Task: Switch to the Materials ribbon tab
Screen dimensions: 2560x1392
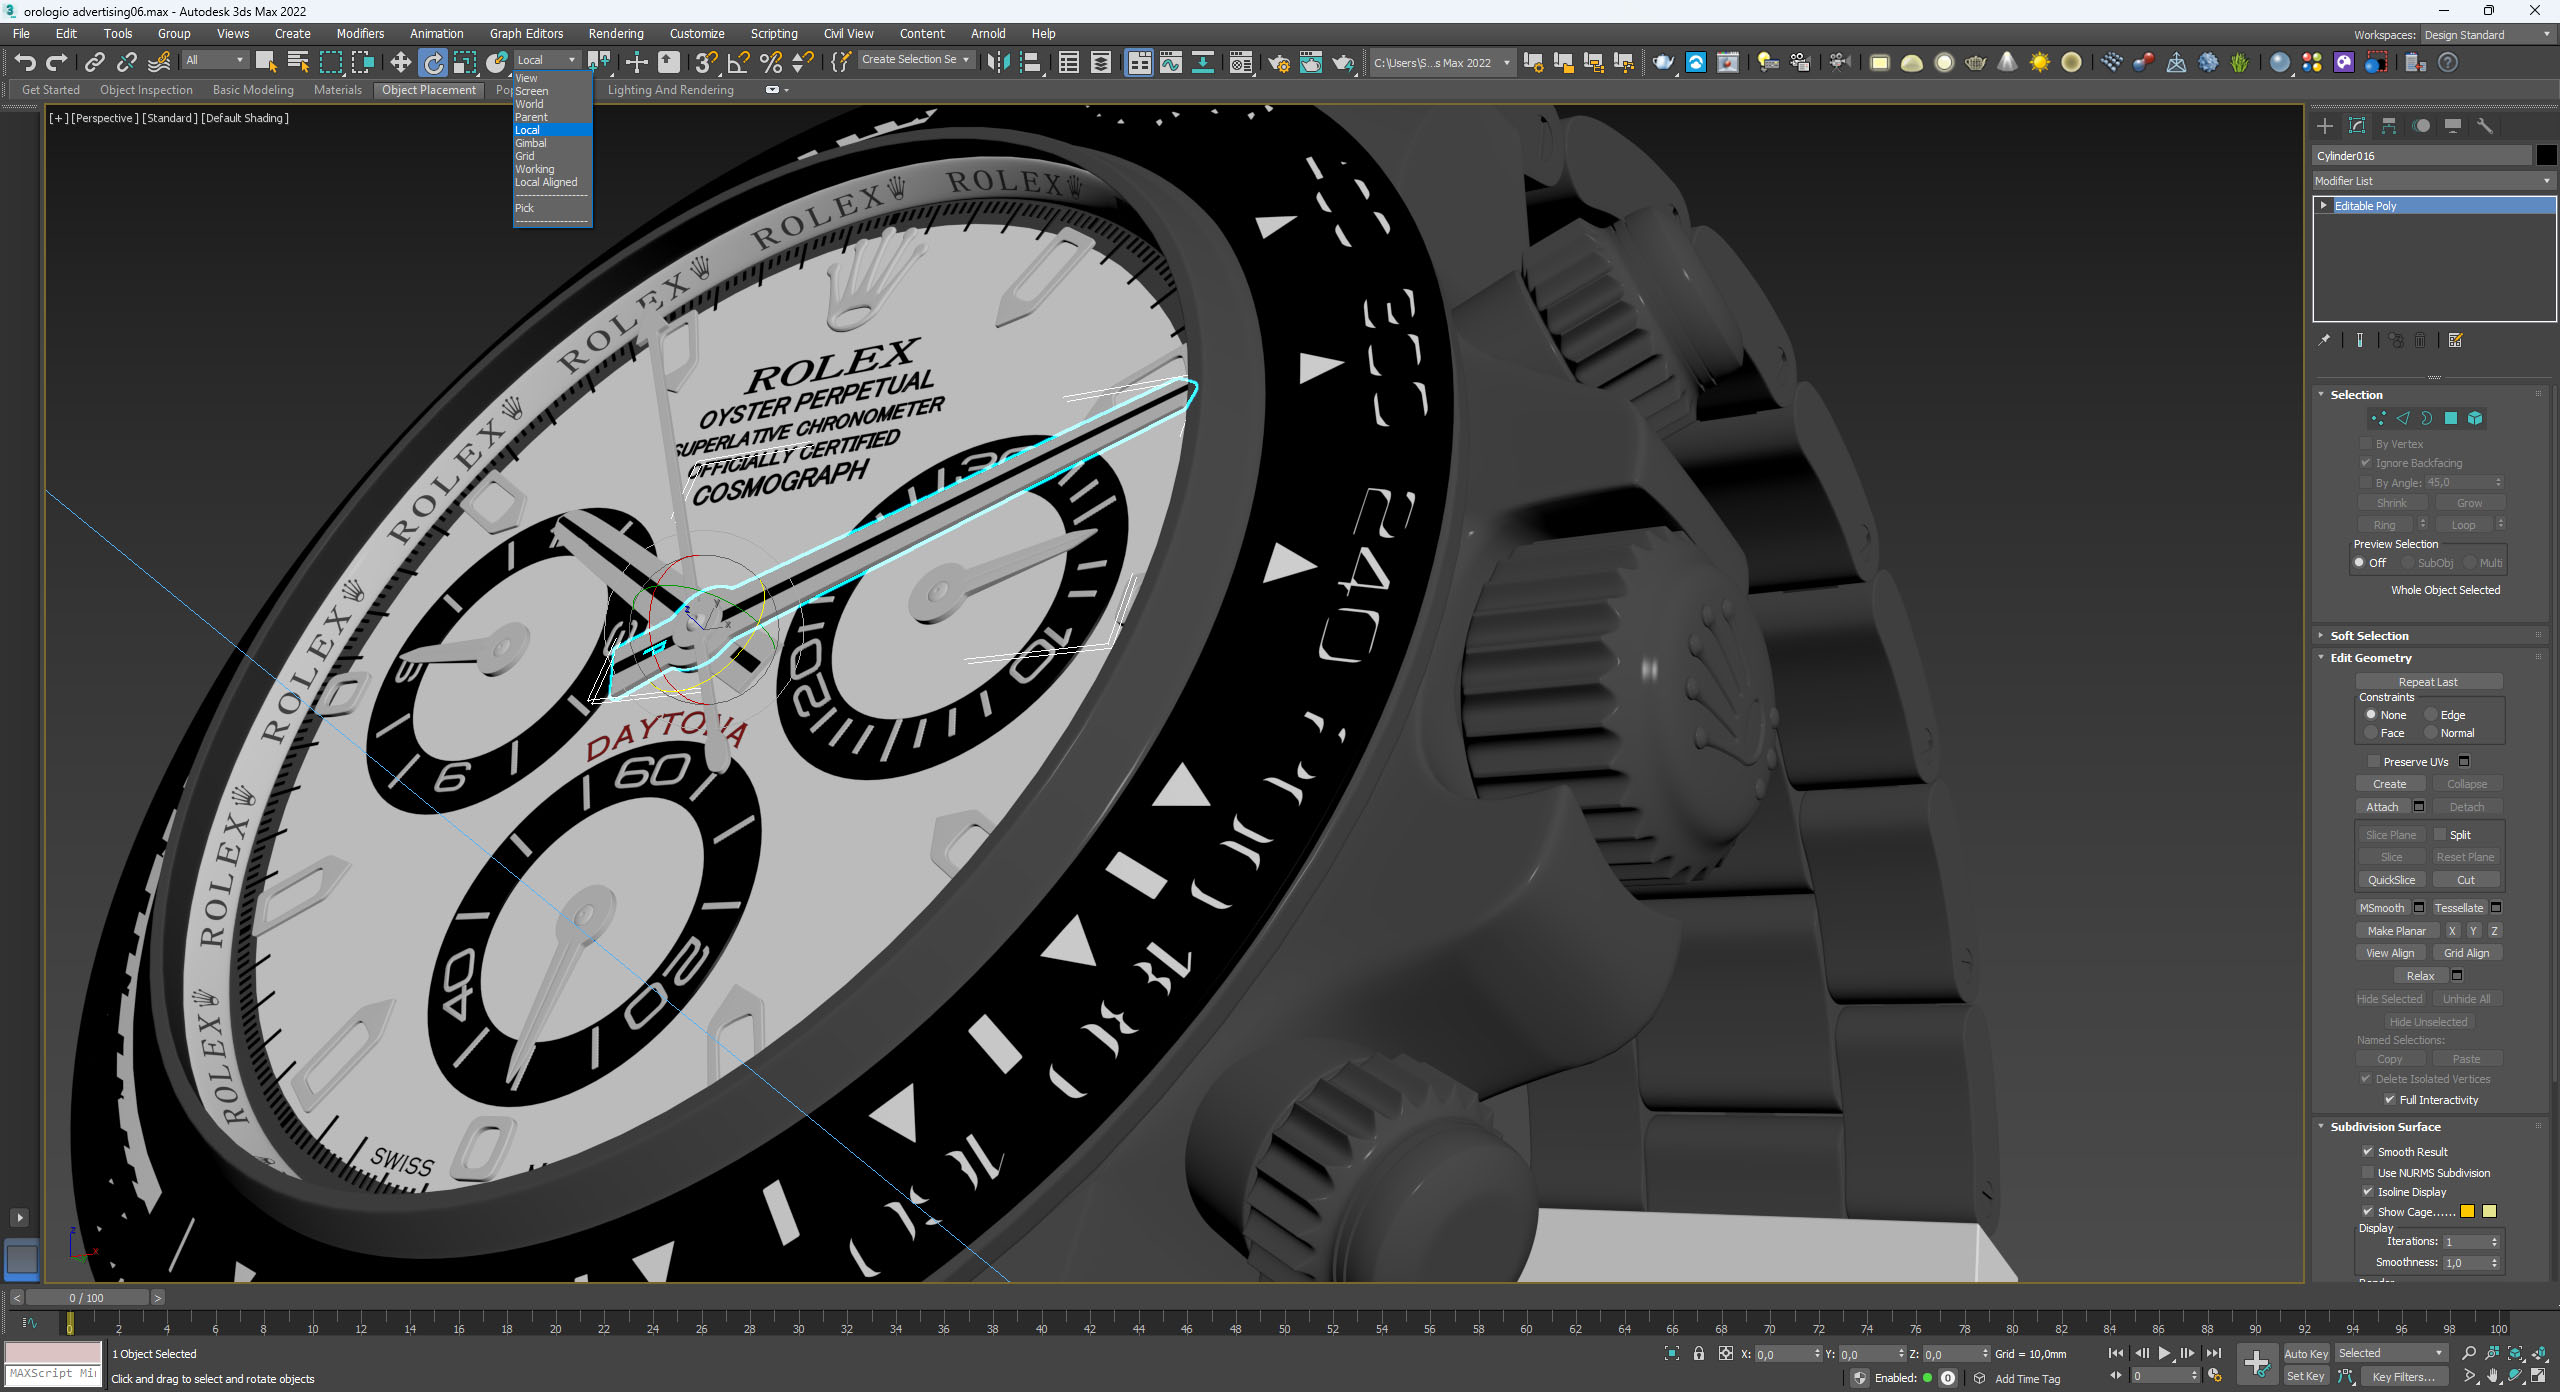Action: point(337,90)
